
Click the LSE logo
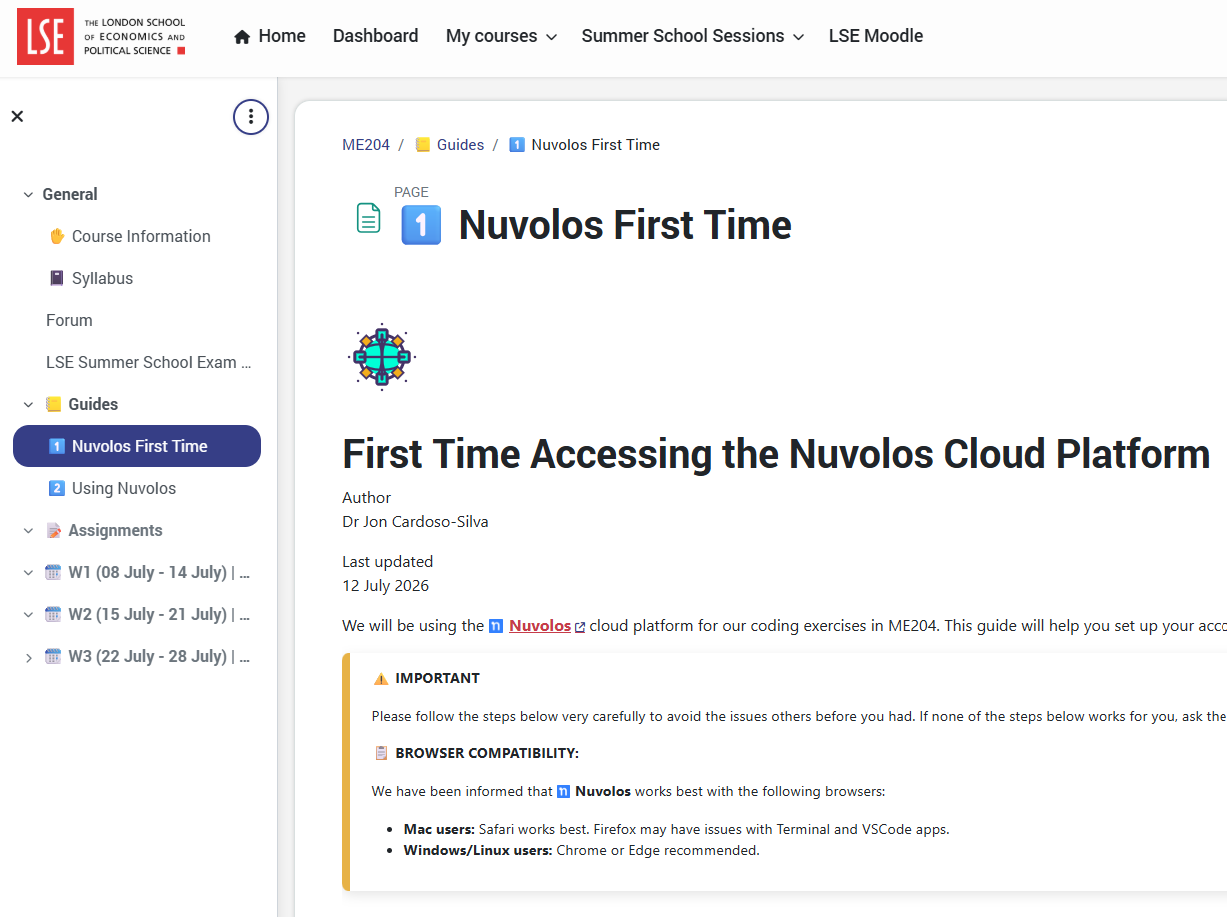(101, 37)
